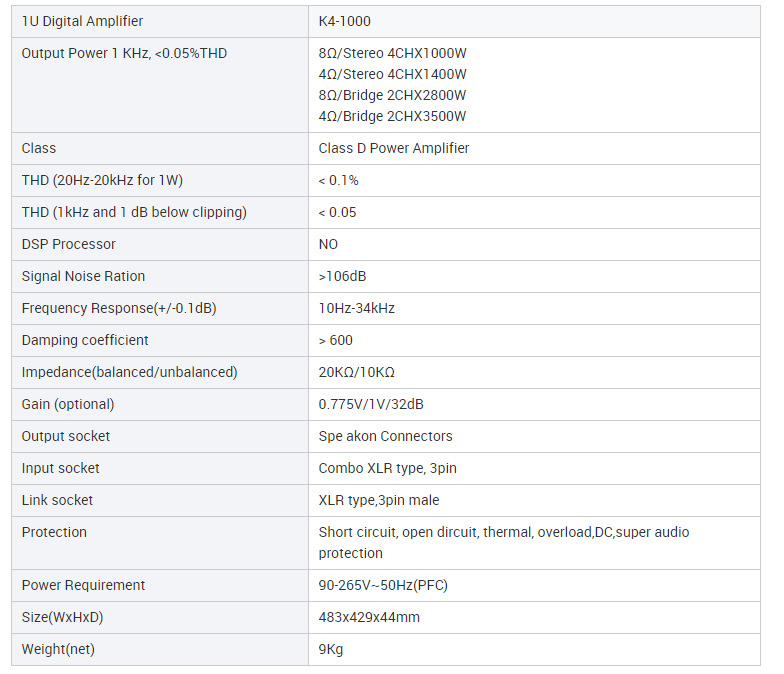Click the "483x429x44mm" size value
This screenshot has height=674, width=784.
(369, 617)
